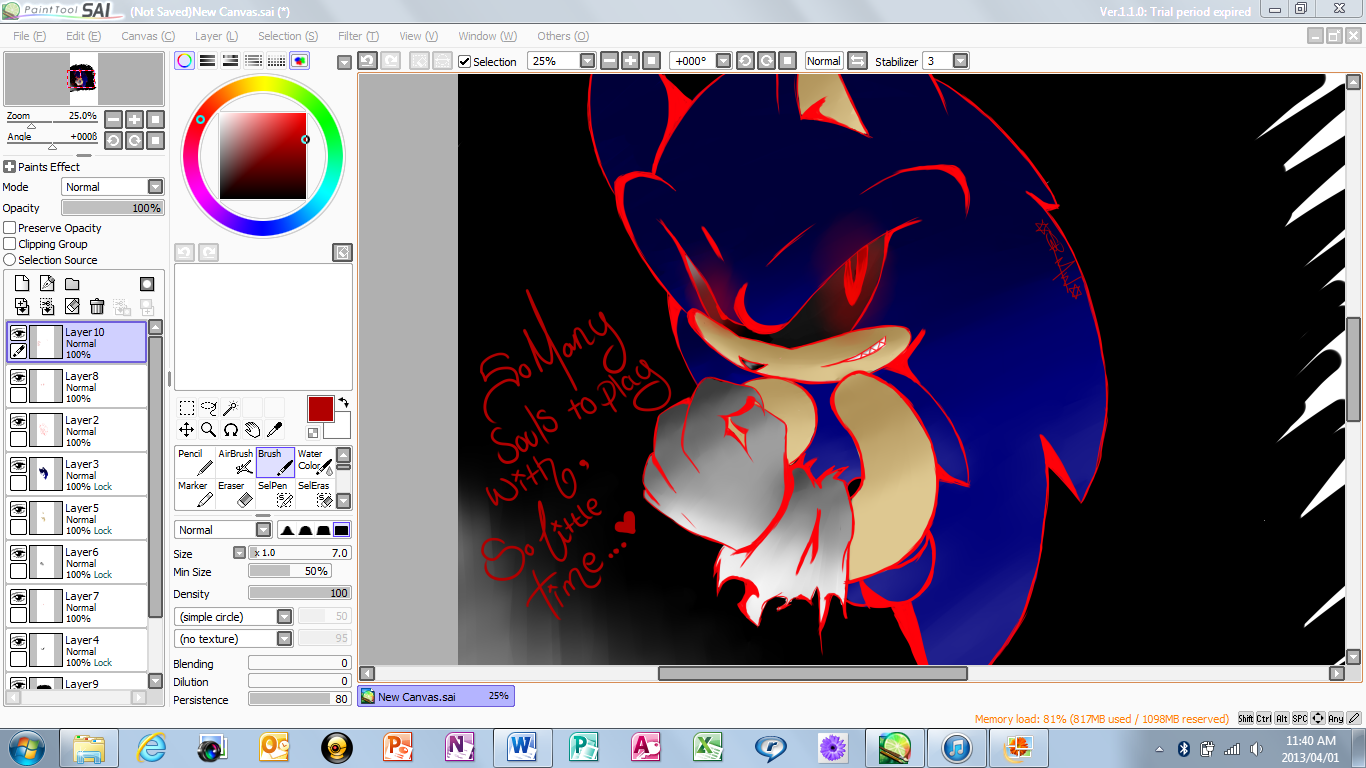
Task: Select the AirBrush tool
Action: pos(234,461)
